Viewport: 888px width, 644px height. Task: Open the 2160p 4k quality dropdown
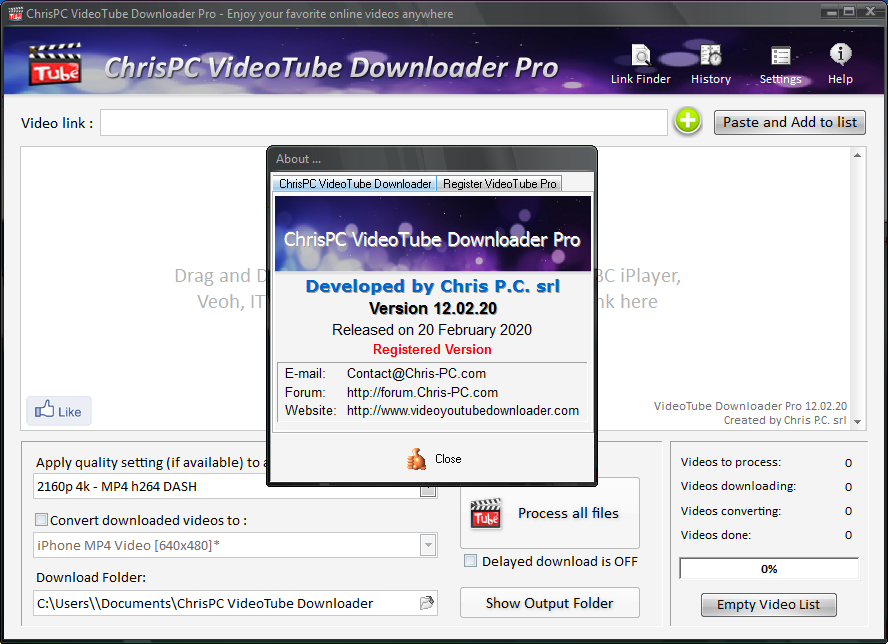click(428, 491)
